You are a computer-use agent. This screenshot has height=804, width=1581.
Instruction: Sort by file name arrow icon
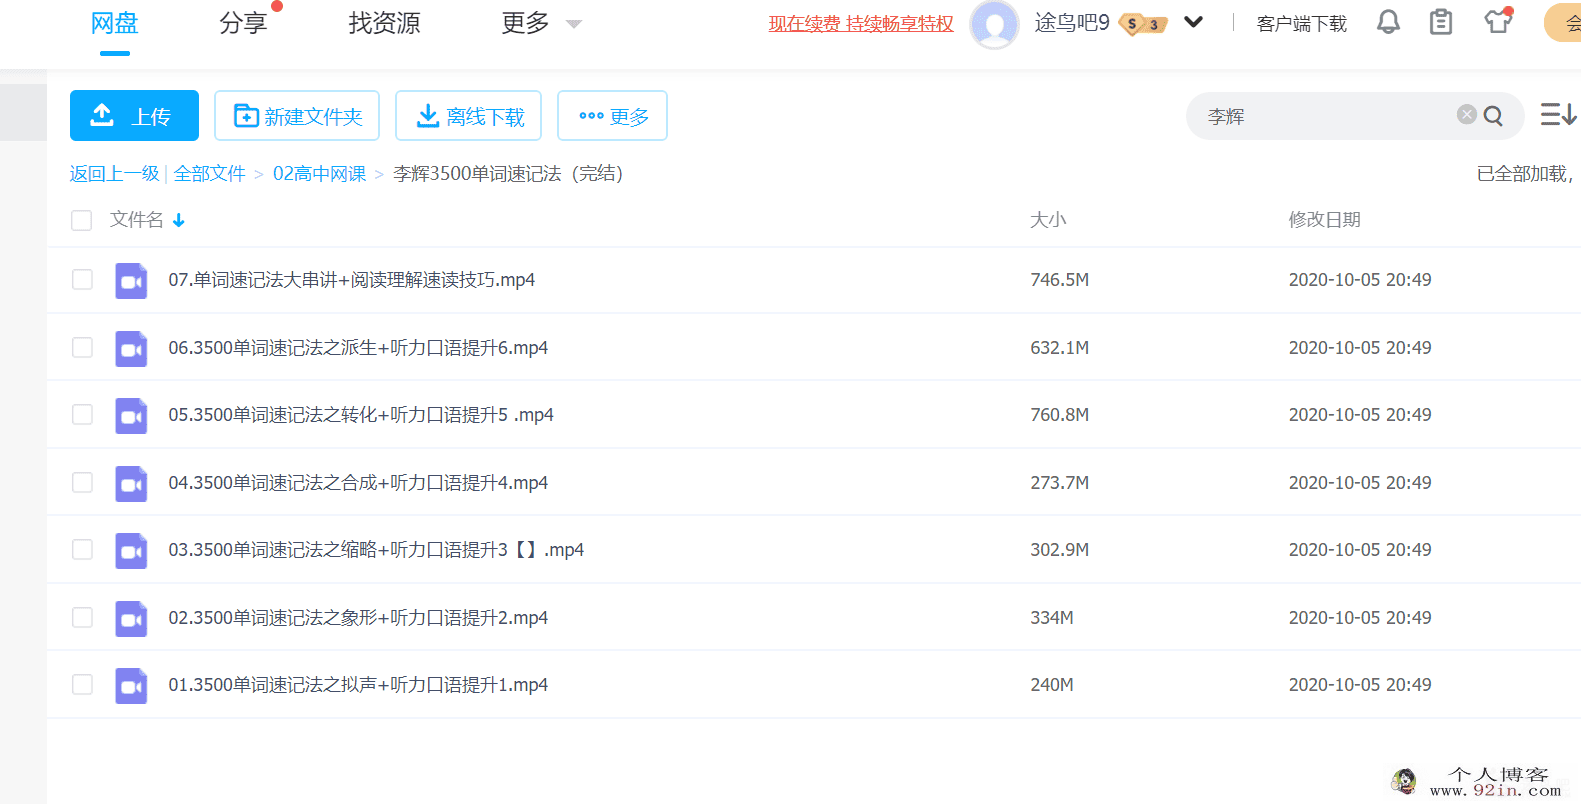pos(179,220)
